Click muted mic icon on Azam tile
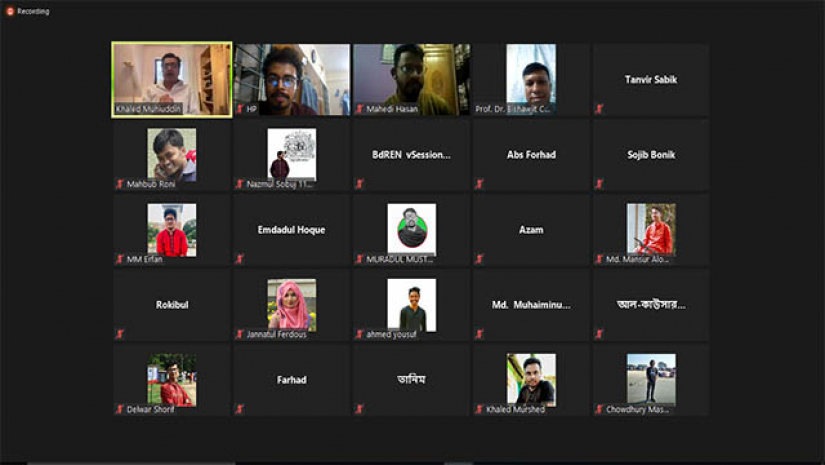This screenshot has width=825, height=465. point(479,259)
